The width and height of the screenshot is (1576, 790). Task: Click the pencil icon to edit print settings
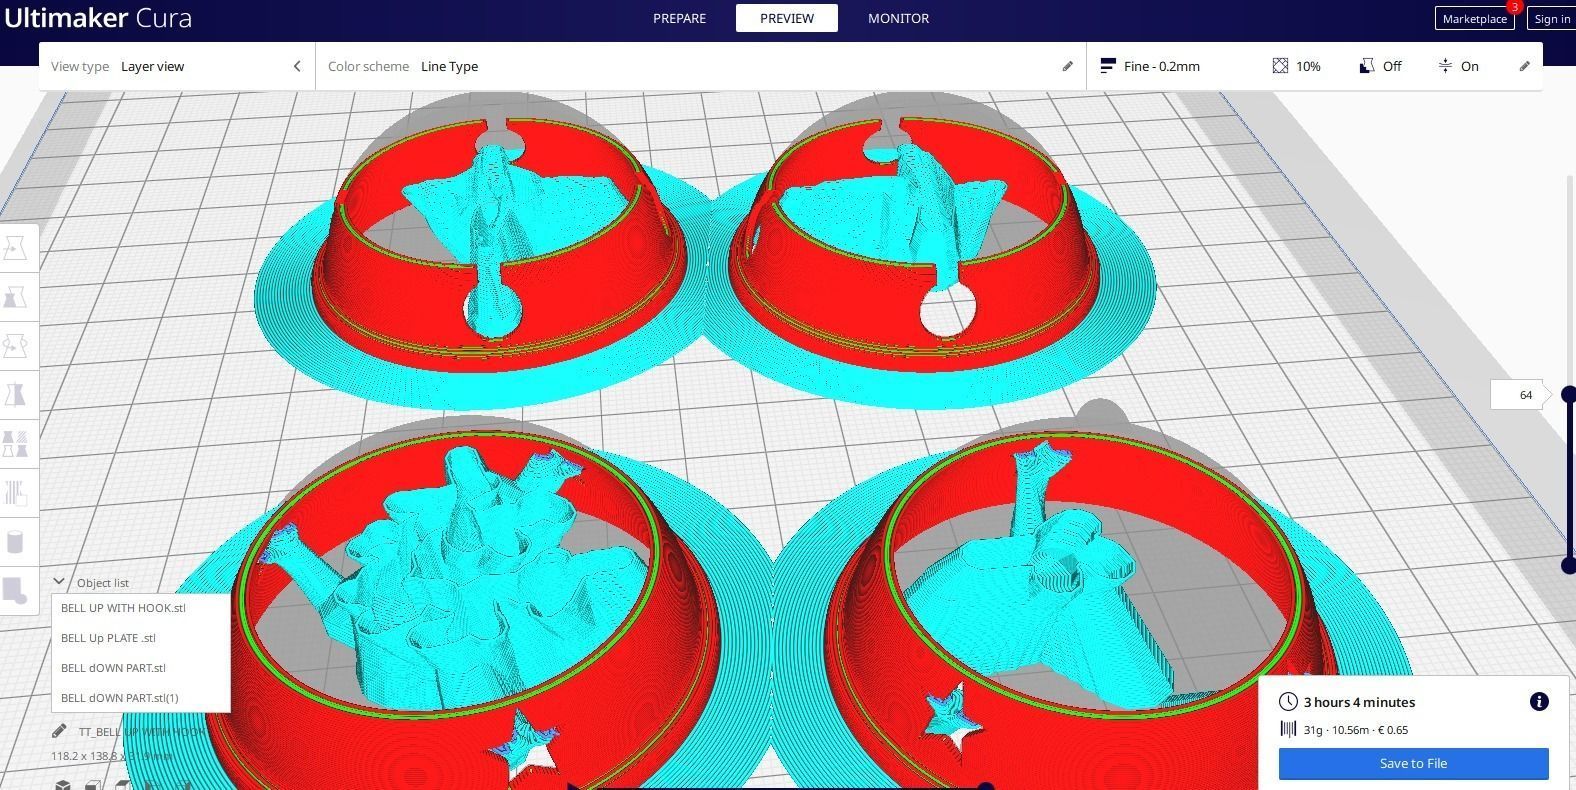[1524, 66]
